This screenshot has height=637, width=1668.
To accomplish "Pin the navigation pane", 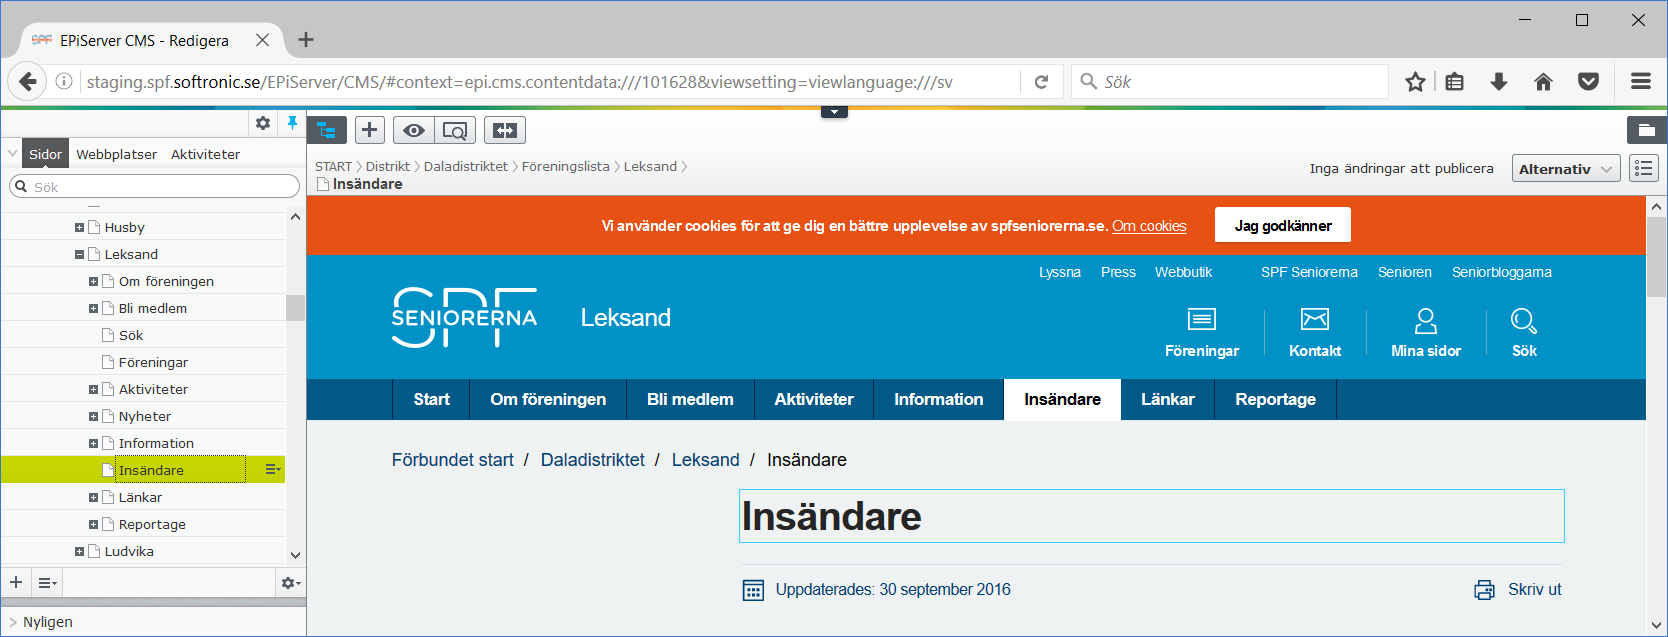I will [x=292, y=123].
